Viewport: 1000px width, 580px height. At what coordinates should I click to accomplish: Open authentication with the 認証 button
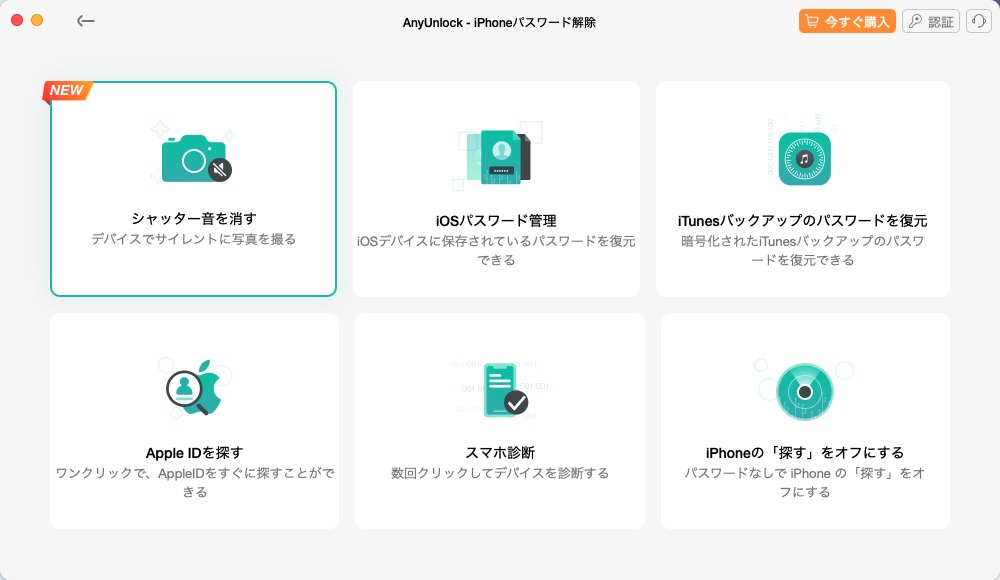931,20
